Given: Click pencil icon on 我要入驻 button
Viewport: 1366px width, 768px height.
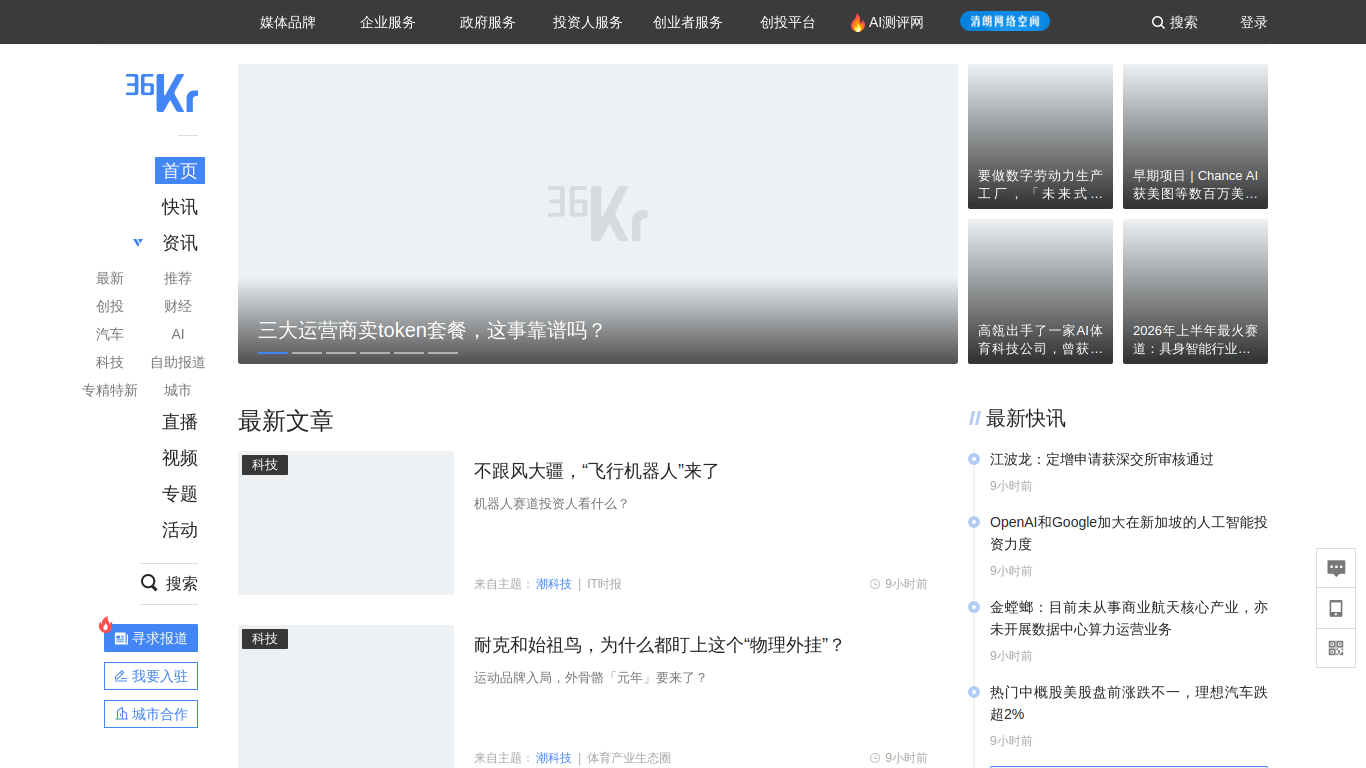Looking at the screenshot, I should pos(121,676).
